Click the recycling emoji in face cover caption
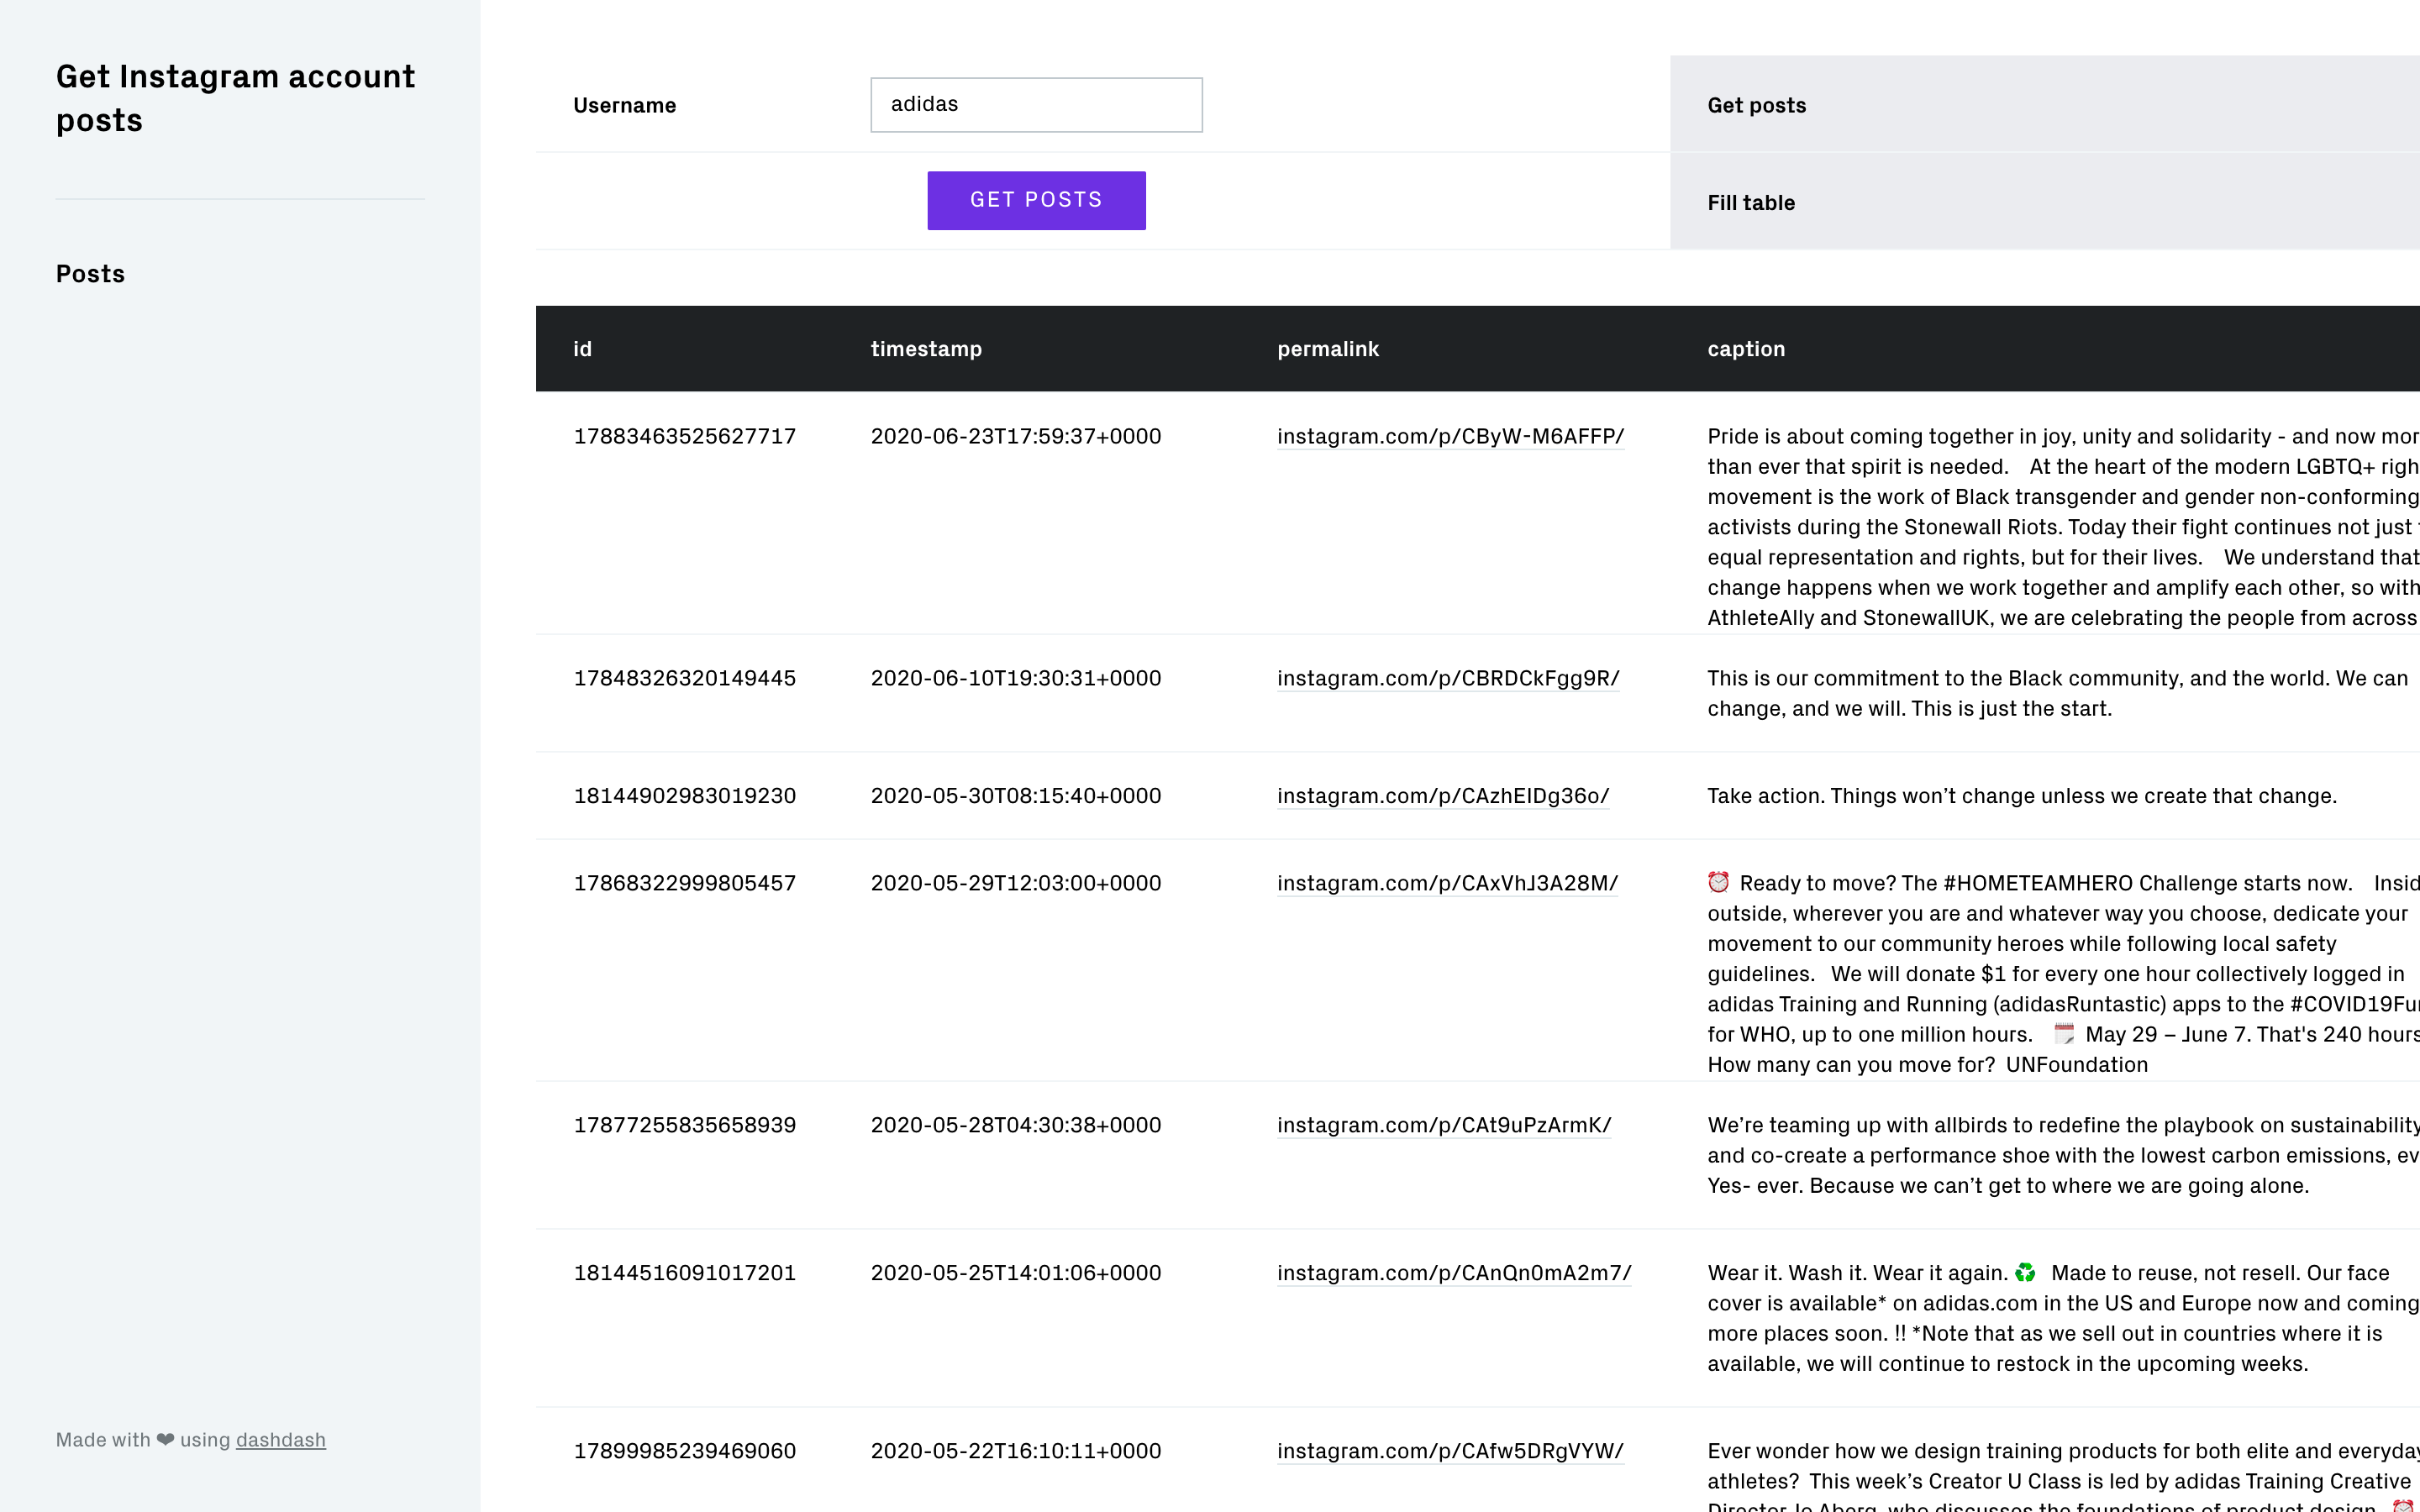 click(2025, 1272)
